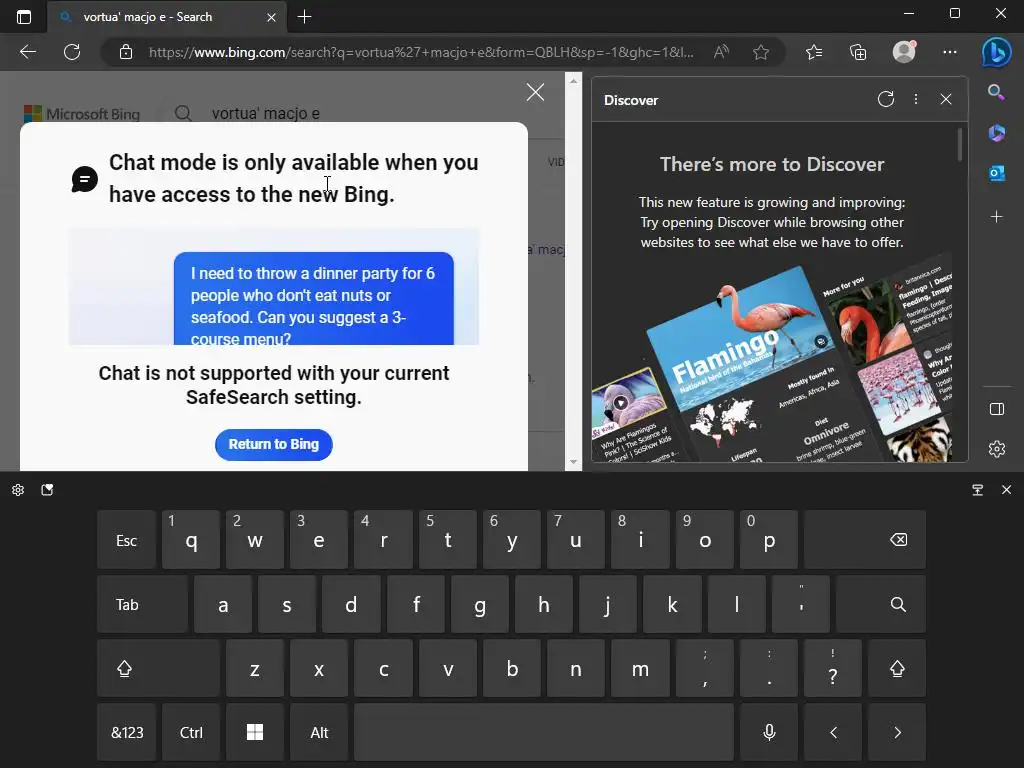Select the vortua' macjo e - Search tab
The height and width of the screenshot is (768, 1024).
tap(166, 17)
